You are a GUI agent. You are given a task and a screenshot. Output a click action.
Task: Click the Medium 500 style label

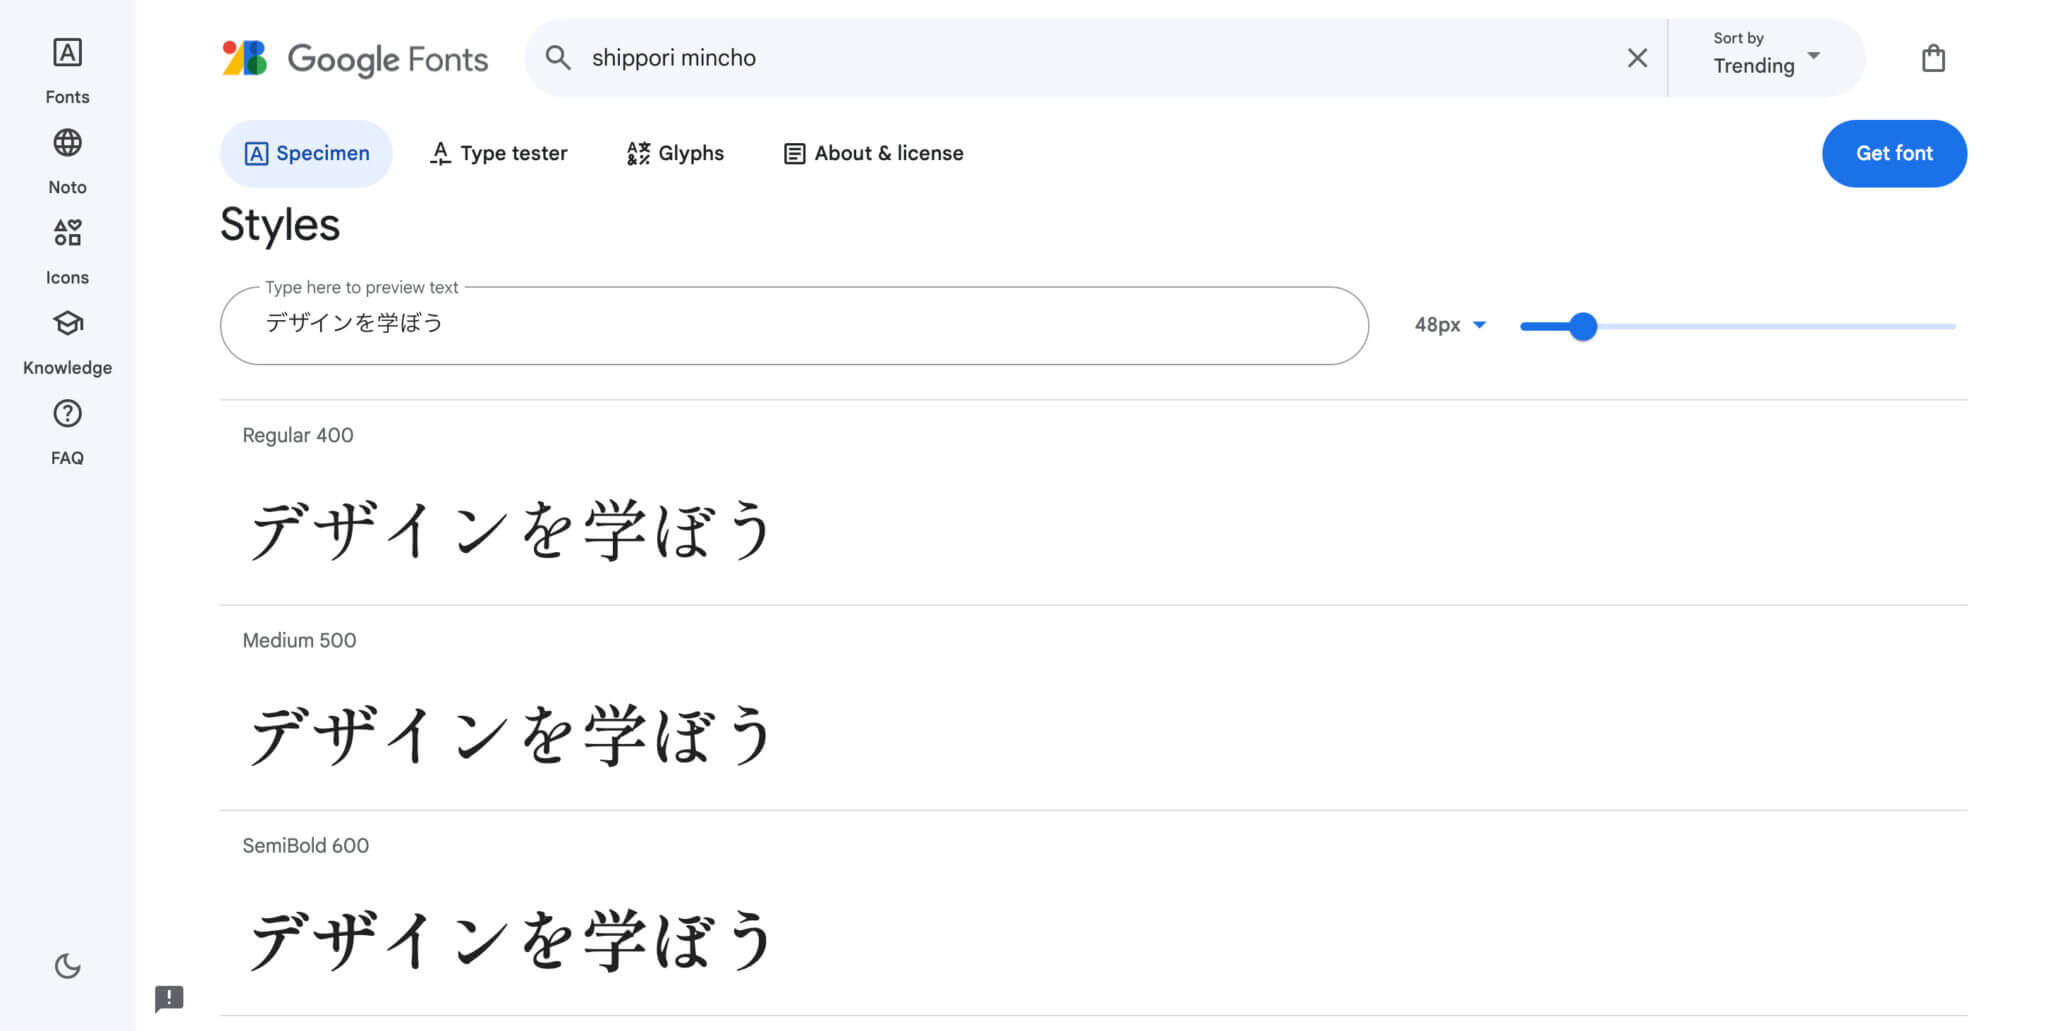(299, 640)
